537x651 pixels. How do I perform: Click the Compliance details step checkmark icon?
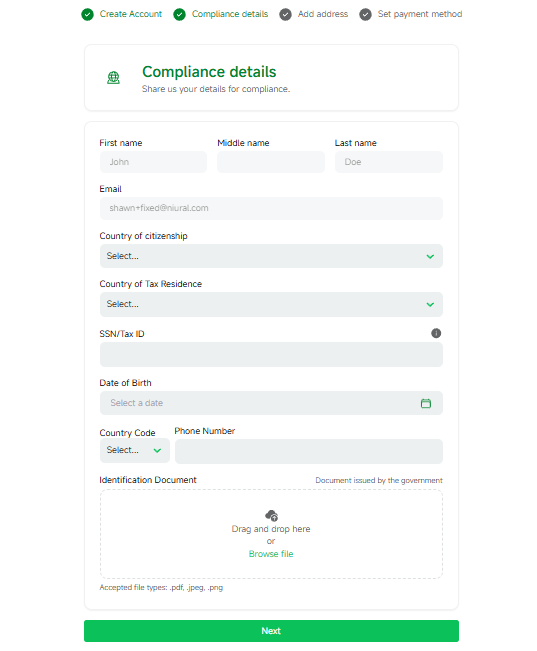(x=179, y=15)
